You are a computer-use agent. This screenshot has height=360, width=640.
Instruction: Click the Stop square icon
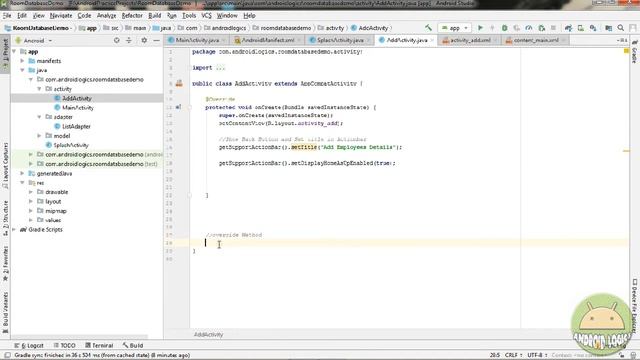tap(553, 28)
